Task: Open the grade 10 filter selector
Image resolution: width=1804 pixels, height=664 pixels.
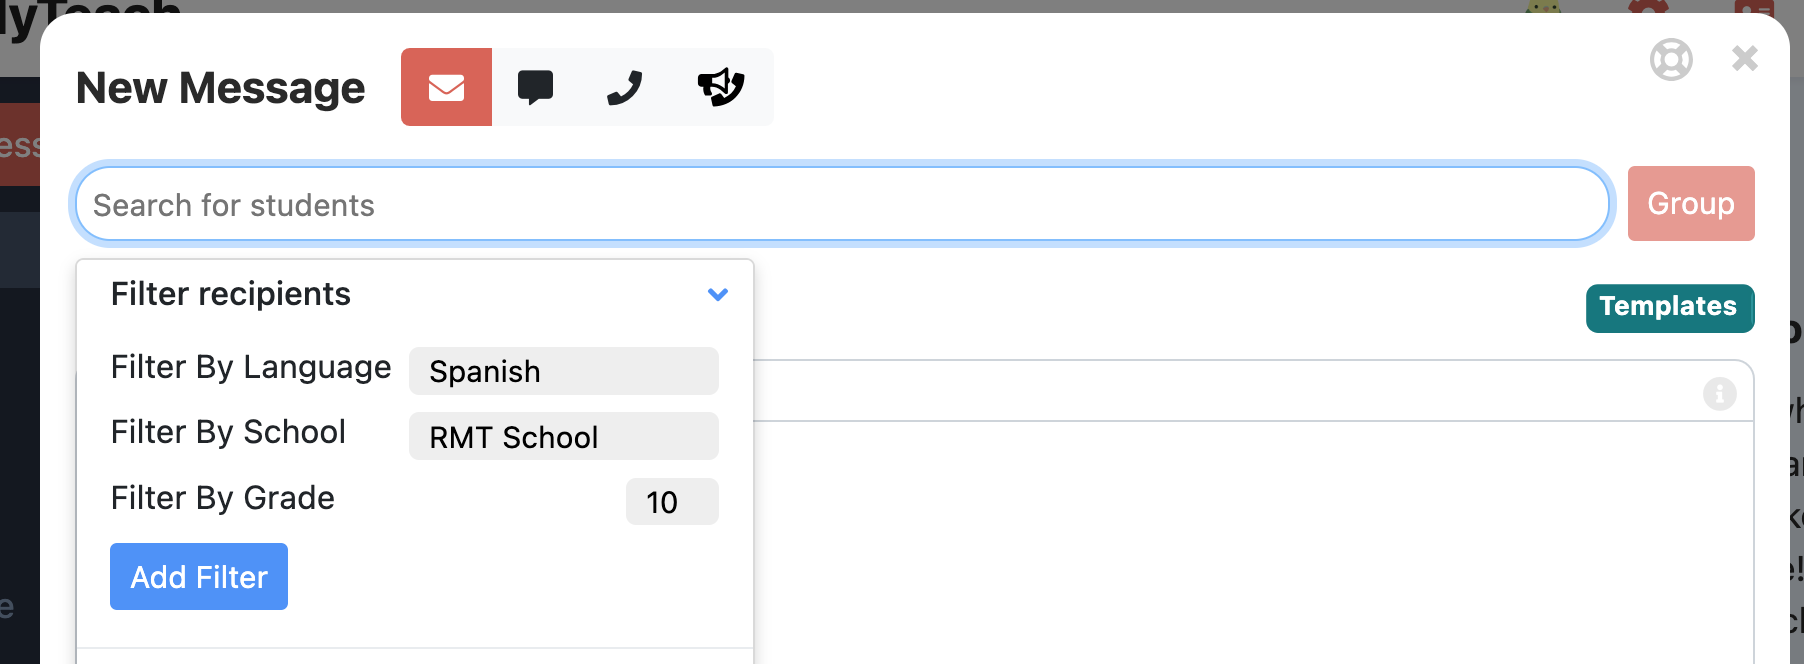Action: (671, 502)
